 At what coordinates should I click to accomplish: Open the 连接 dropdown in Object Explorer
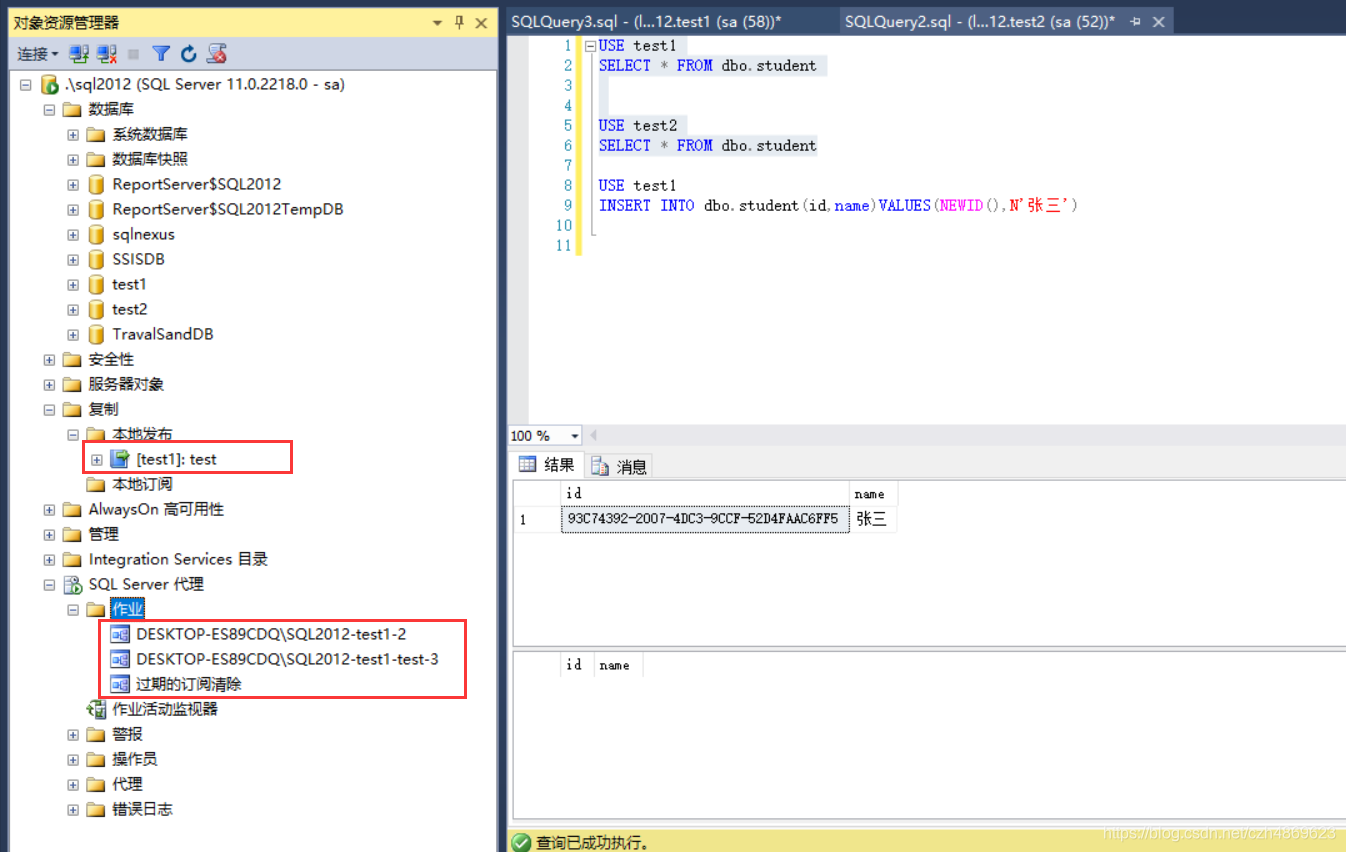click(x=37, y=54)
